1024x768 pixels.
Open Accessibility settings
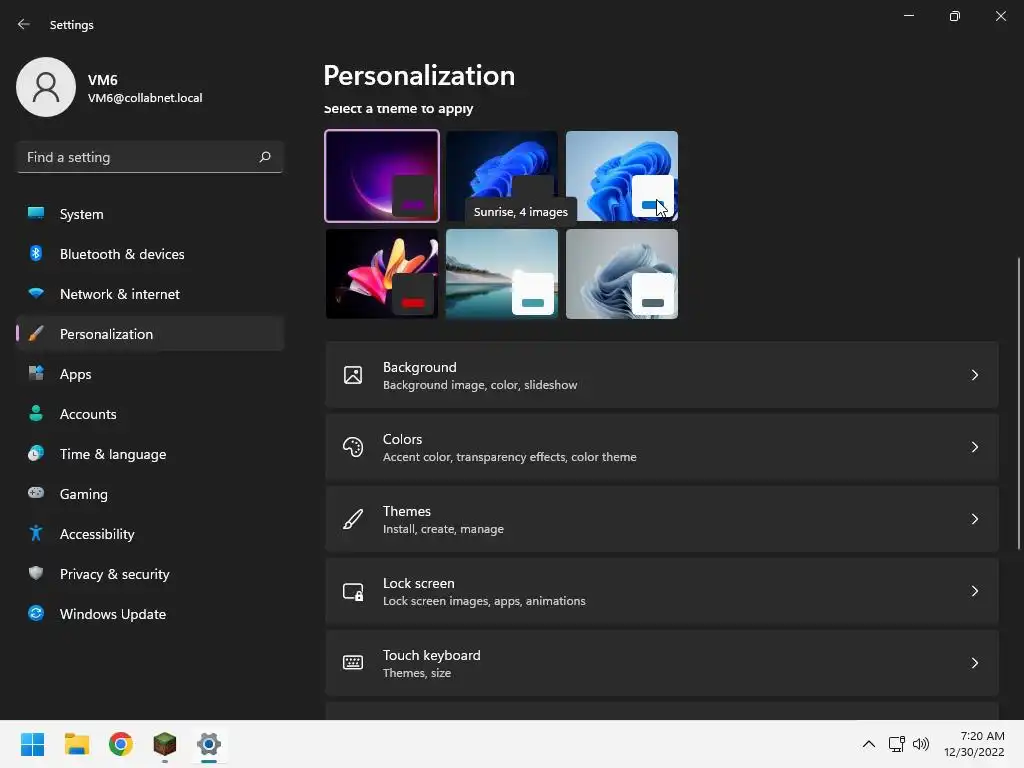tap(150, 534)
